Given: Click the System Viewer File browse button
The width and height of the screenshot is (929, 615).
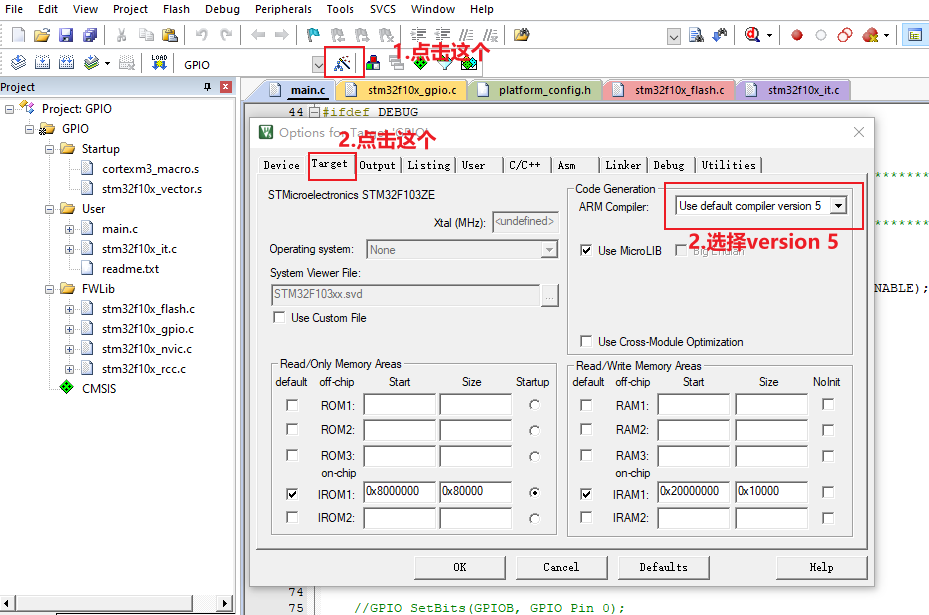Looking at the screenshot, I should [549, 295].
